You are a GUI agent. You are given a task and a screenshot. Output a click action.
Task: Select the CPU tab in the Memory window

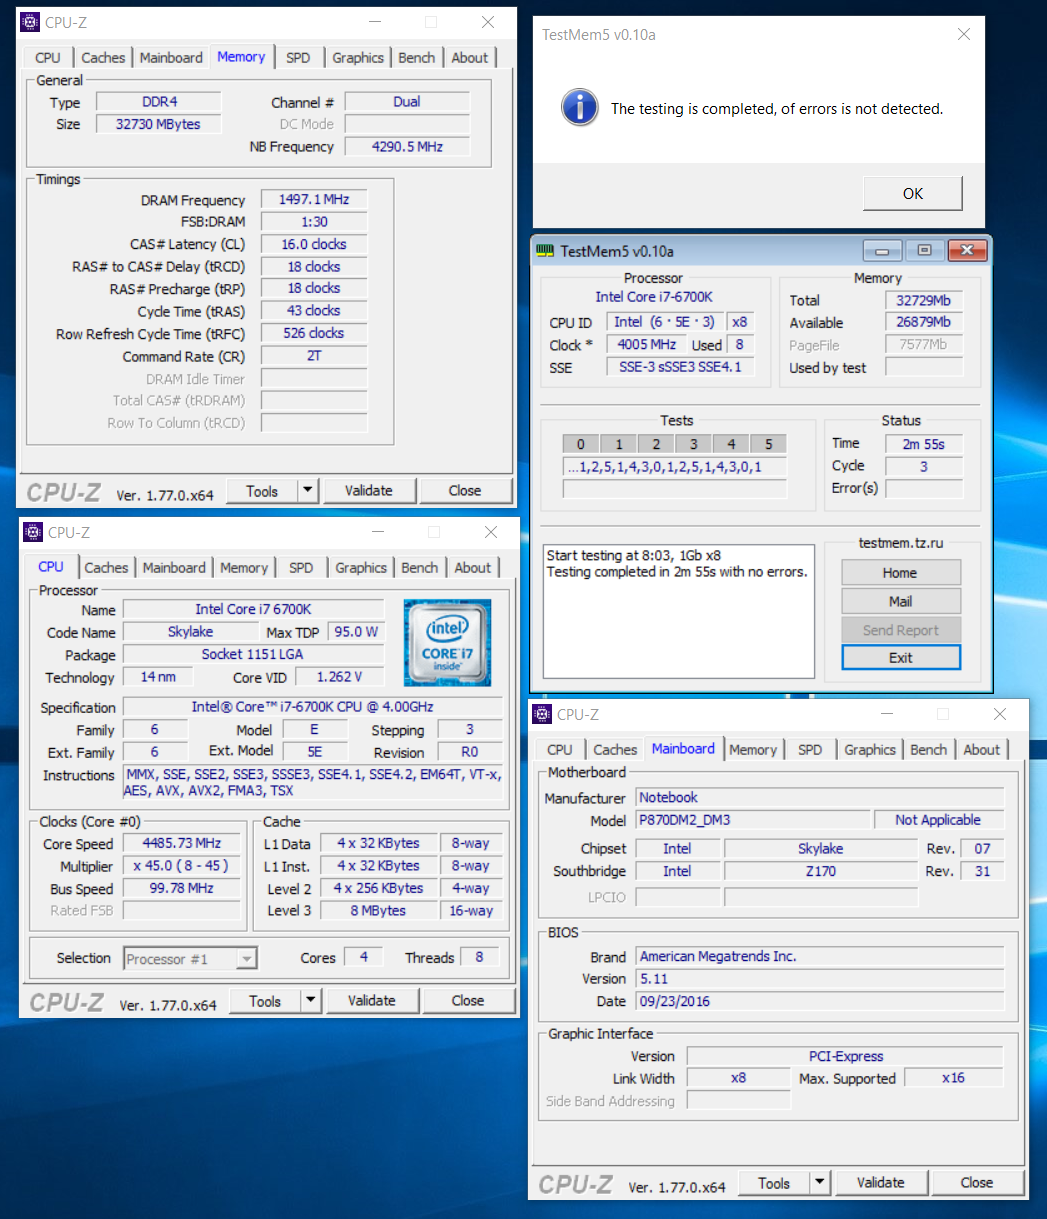tap(48, 58)
